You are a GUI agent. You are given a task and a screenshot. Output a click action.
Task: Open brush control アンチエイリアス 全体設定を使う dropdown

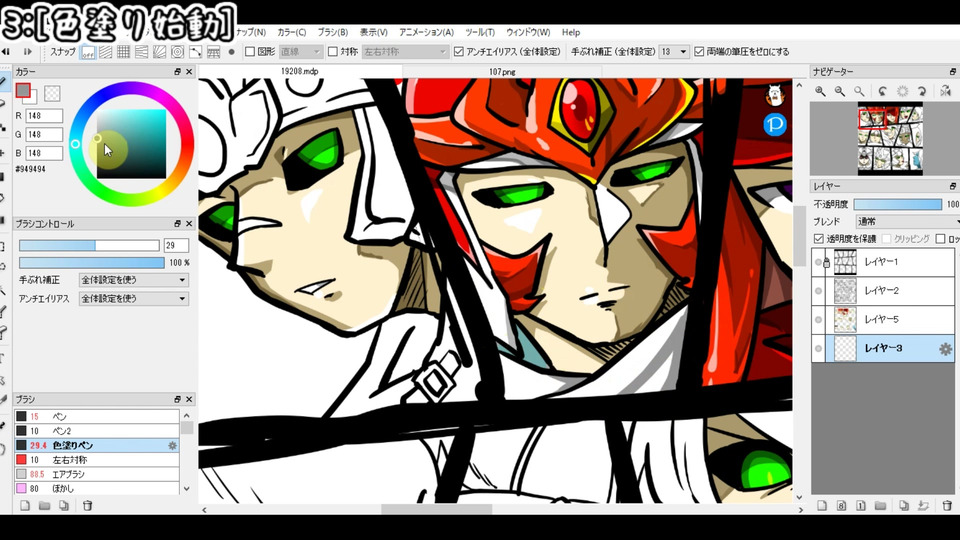133,299
